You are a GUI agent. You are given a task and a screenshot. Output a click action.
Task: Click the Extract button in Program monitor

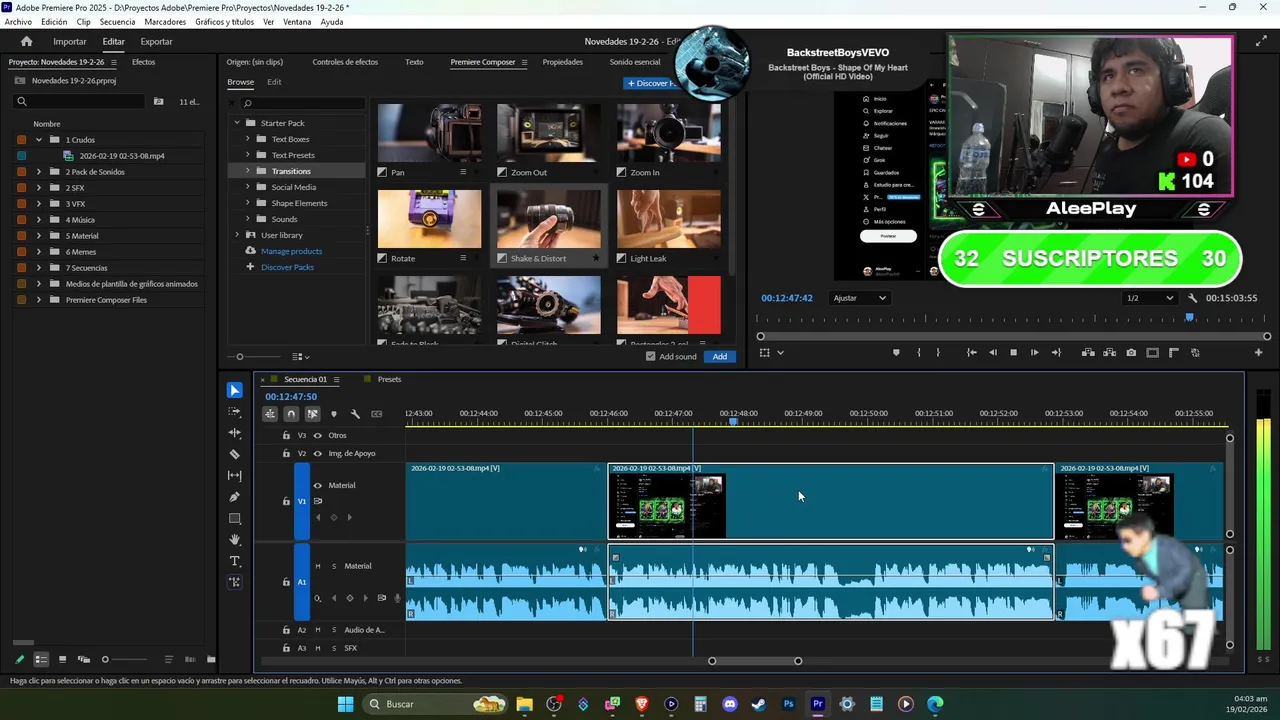[1109, 352]
